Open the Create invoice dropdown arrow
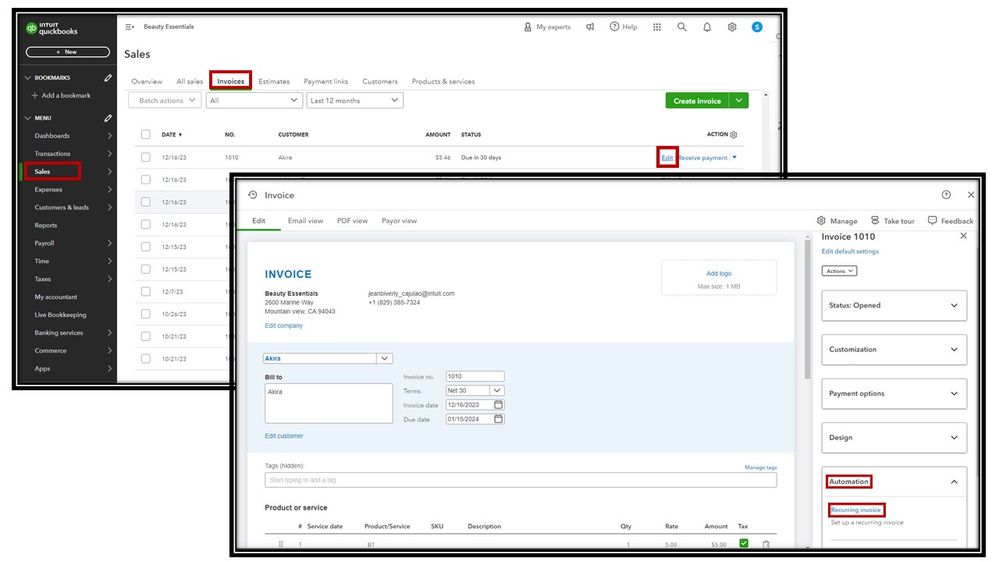 pyautogui.click(x=739, y=101)
